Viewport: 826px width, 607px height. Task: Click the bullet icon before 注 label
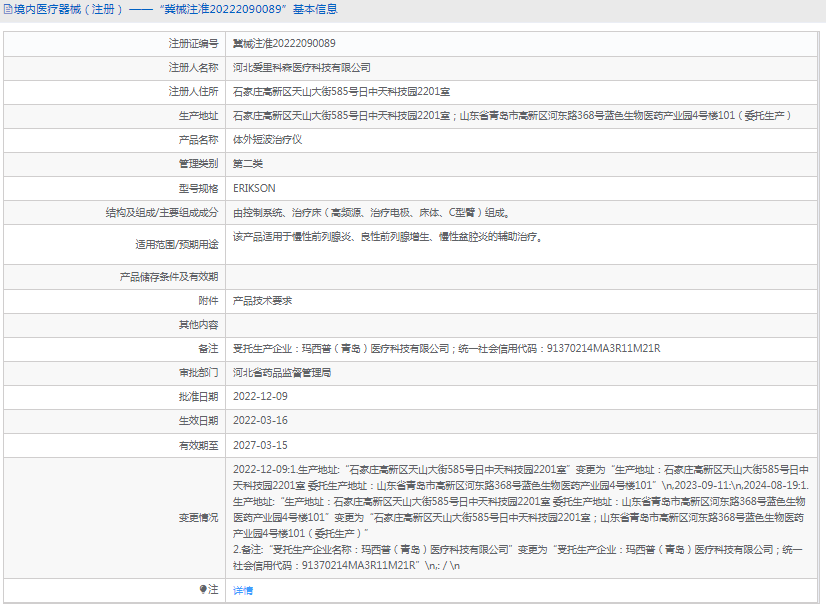coord(203,589)
